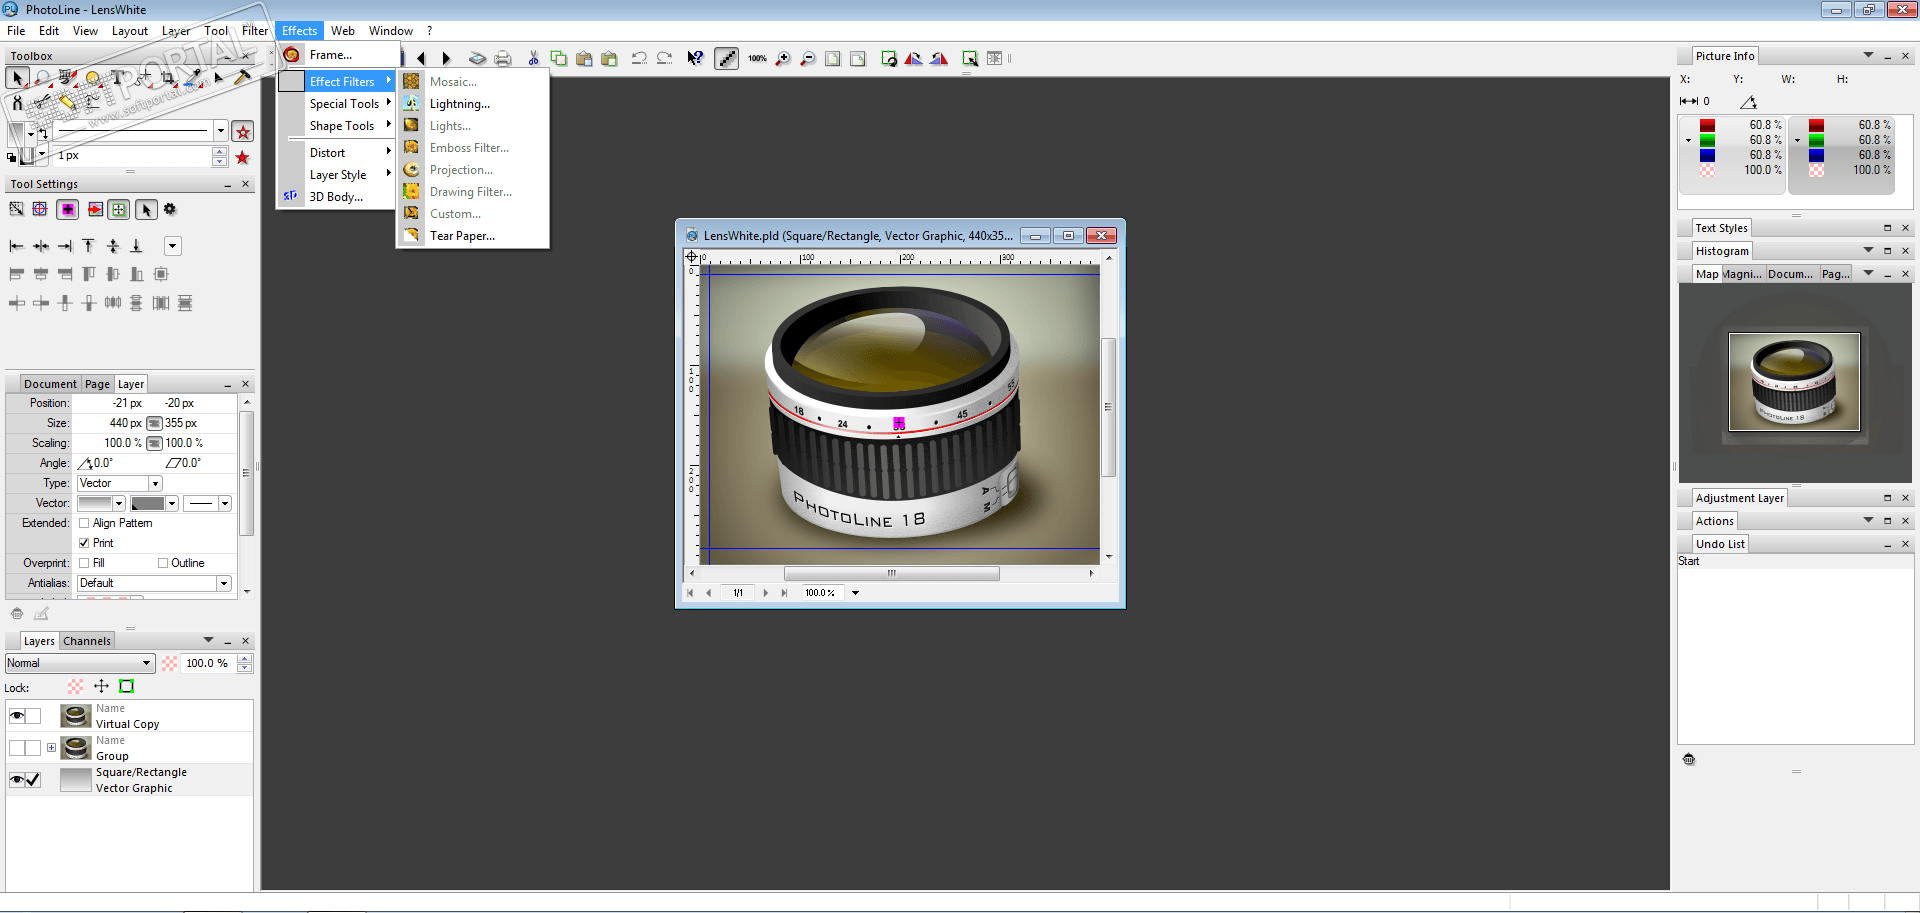Click the context help pointer icon
The image size is (1920, 913).
click(695, 59)
